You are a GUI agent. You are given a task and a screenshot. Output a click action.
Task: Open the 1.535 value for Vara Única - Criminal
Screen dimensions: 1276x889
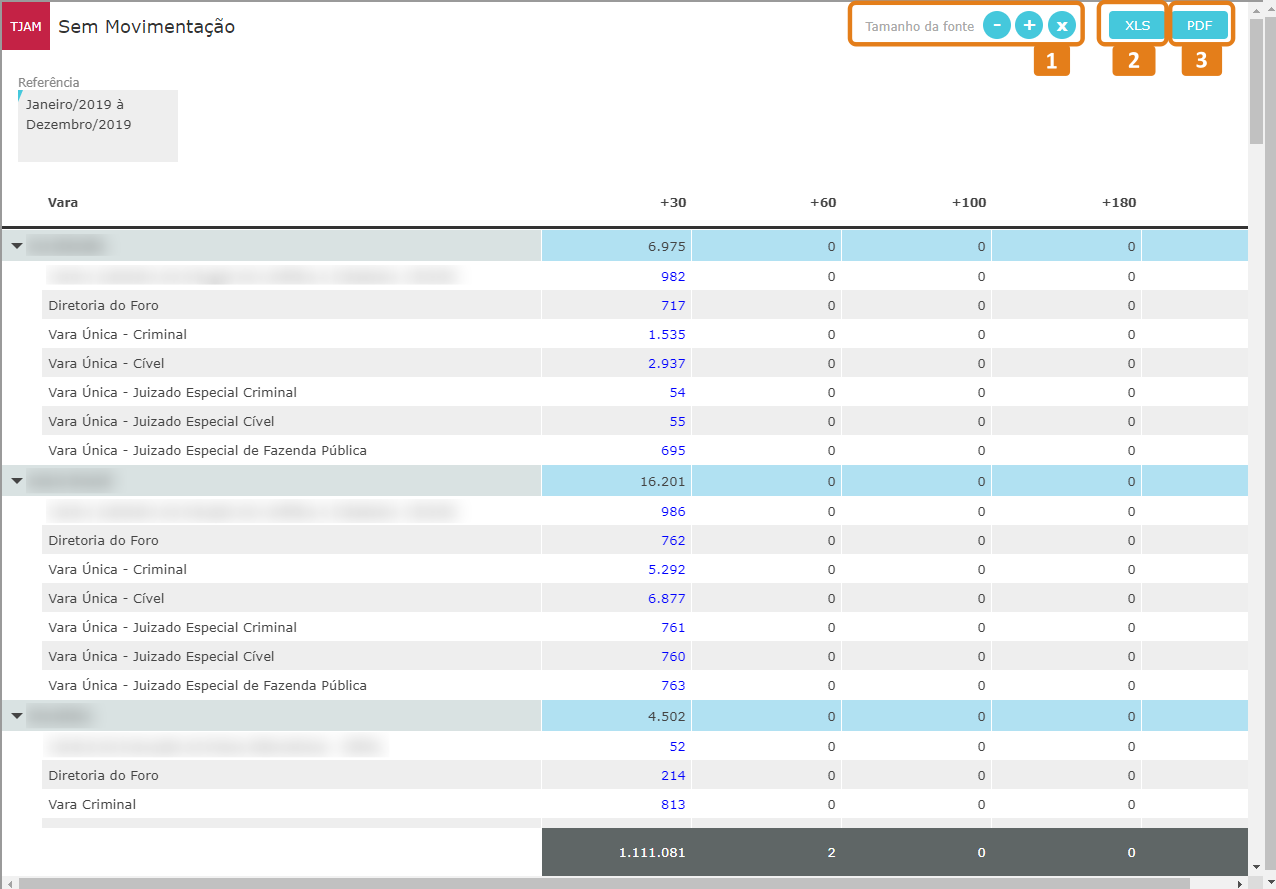coord(667,334)
